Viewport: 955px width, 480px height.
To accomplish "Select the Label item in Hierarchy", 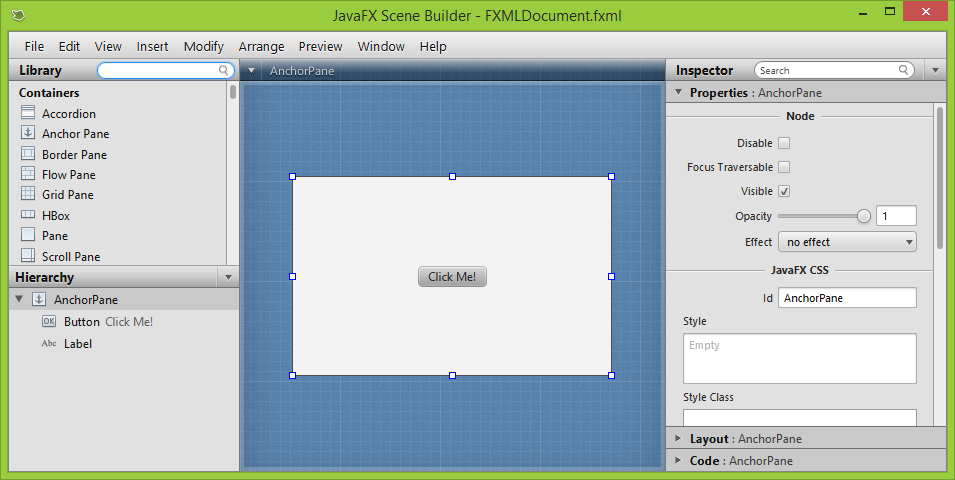I will pyautogui.click(x=77, y=344).
